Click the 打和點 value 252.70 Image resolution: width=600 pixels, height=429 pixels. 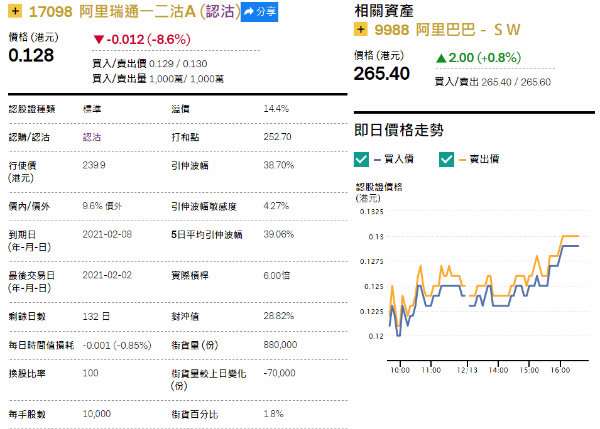(277, 137)
